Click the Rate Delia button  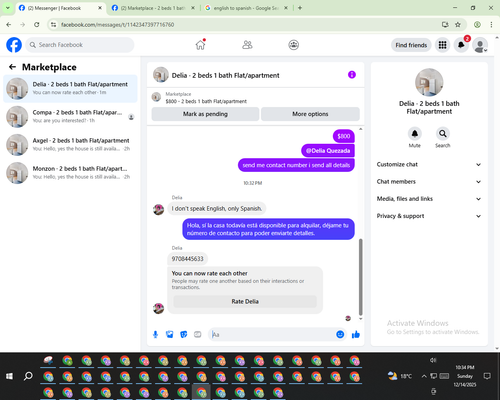point(245,301)
